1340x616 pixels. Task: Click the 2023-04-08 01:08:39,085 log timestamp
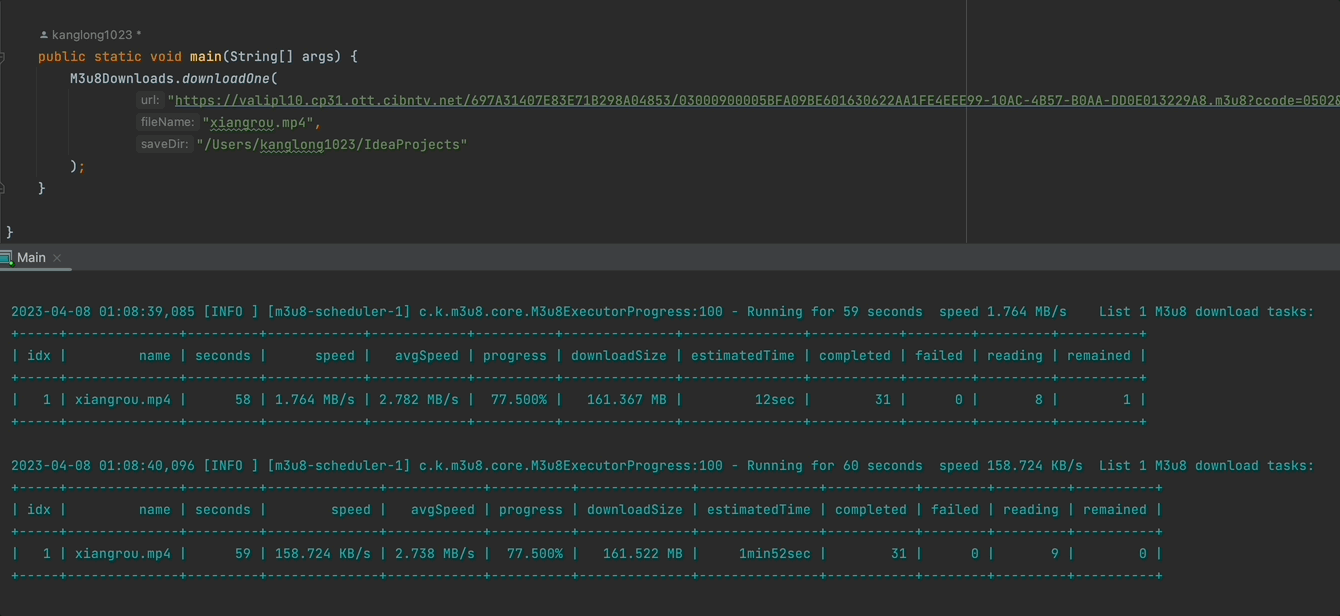point(103,311)
